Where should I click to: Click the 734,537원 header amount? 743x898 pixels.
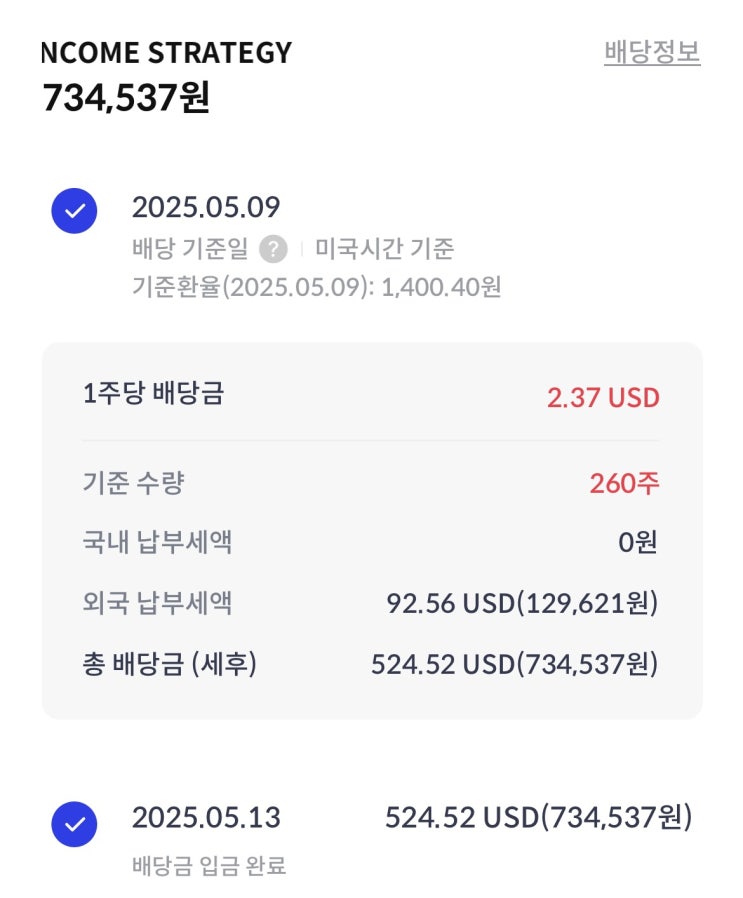[x=126, y=98]
